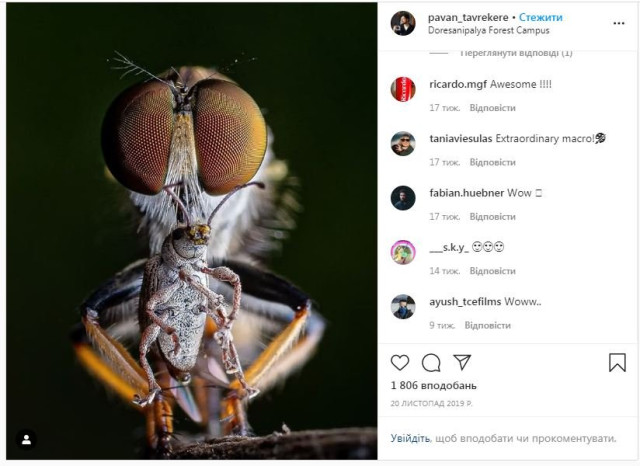This screenshot has height=466, width=640.
Task: Open fabian.huebner's avatar
Action: [x=402, y=197]
